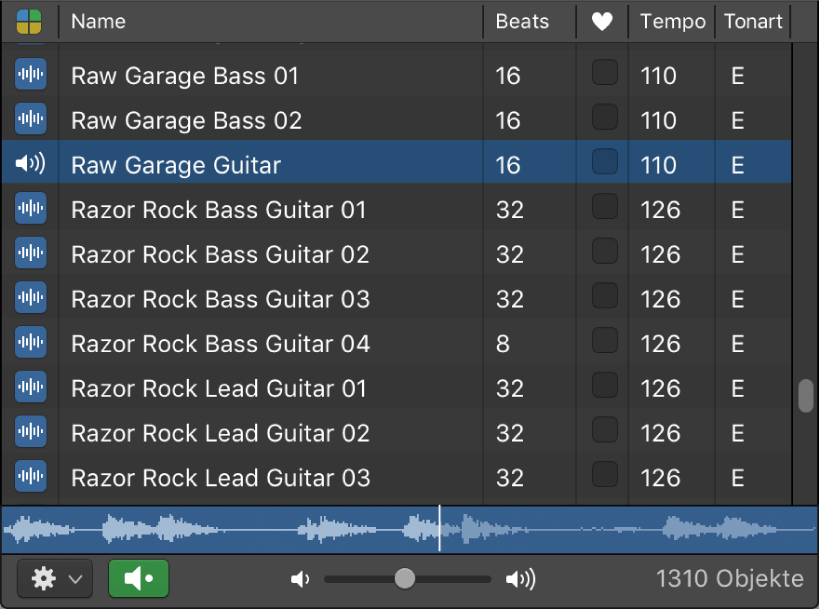Tick the favorite checkbox for Raw Garage Guitar

[604, 162]
